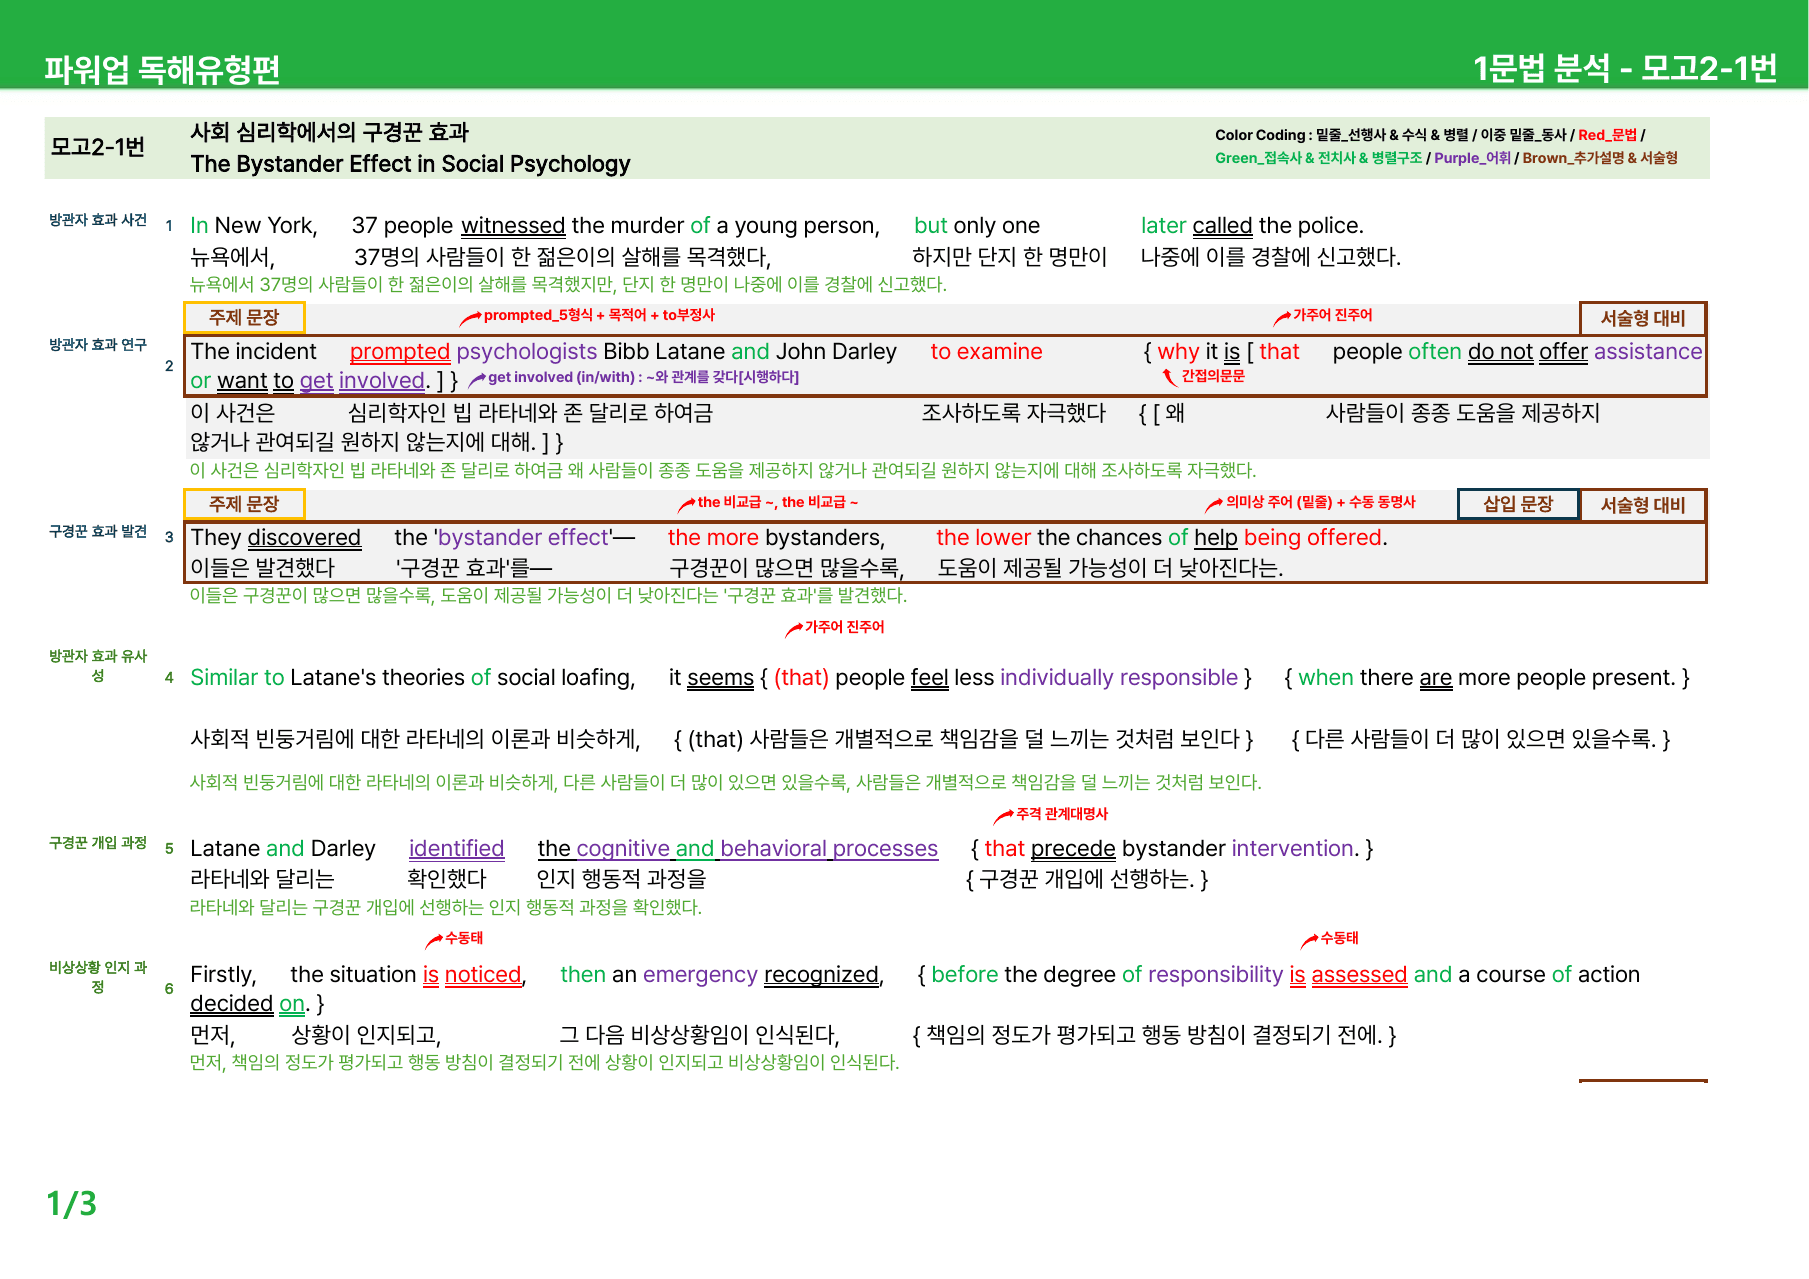Image resolution: width=1809 pixels, height=1279 pixels.
Task: Select the '모고2-1번' label in the title bar
Action: click(x=98, y=147)
